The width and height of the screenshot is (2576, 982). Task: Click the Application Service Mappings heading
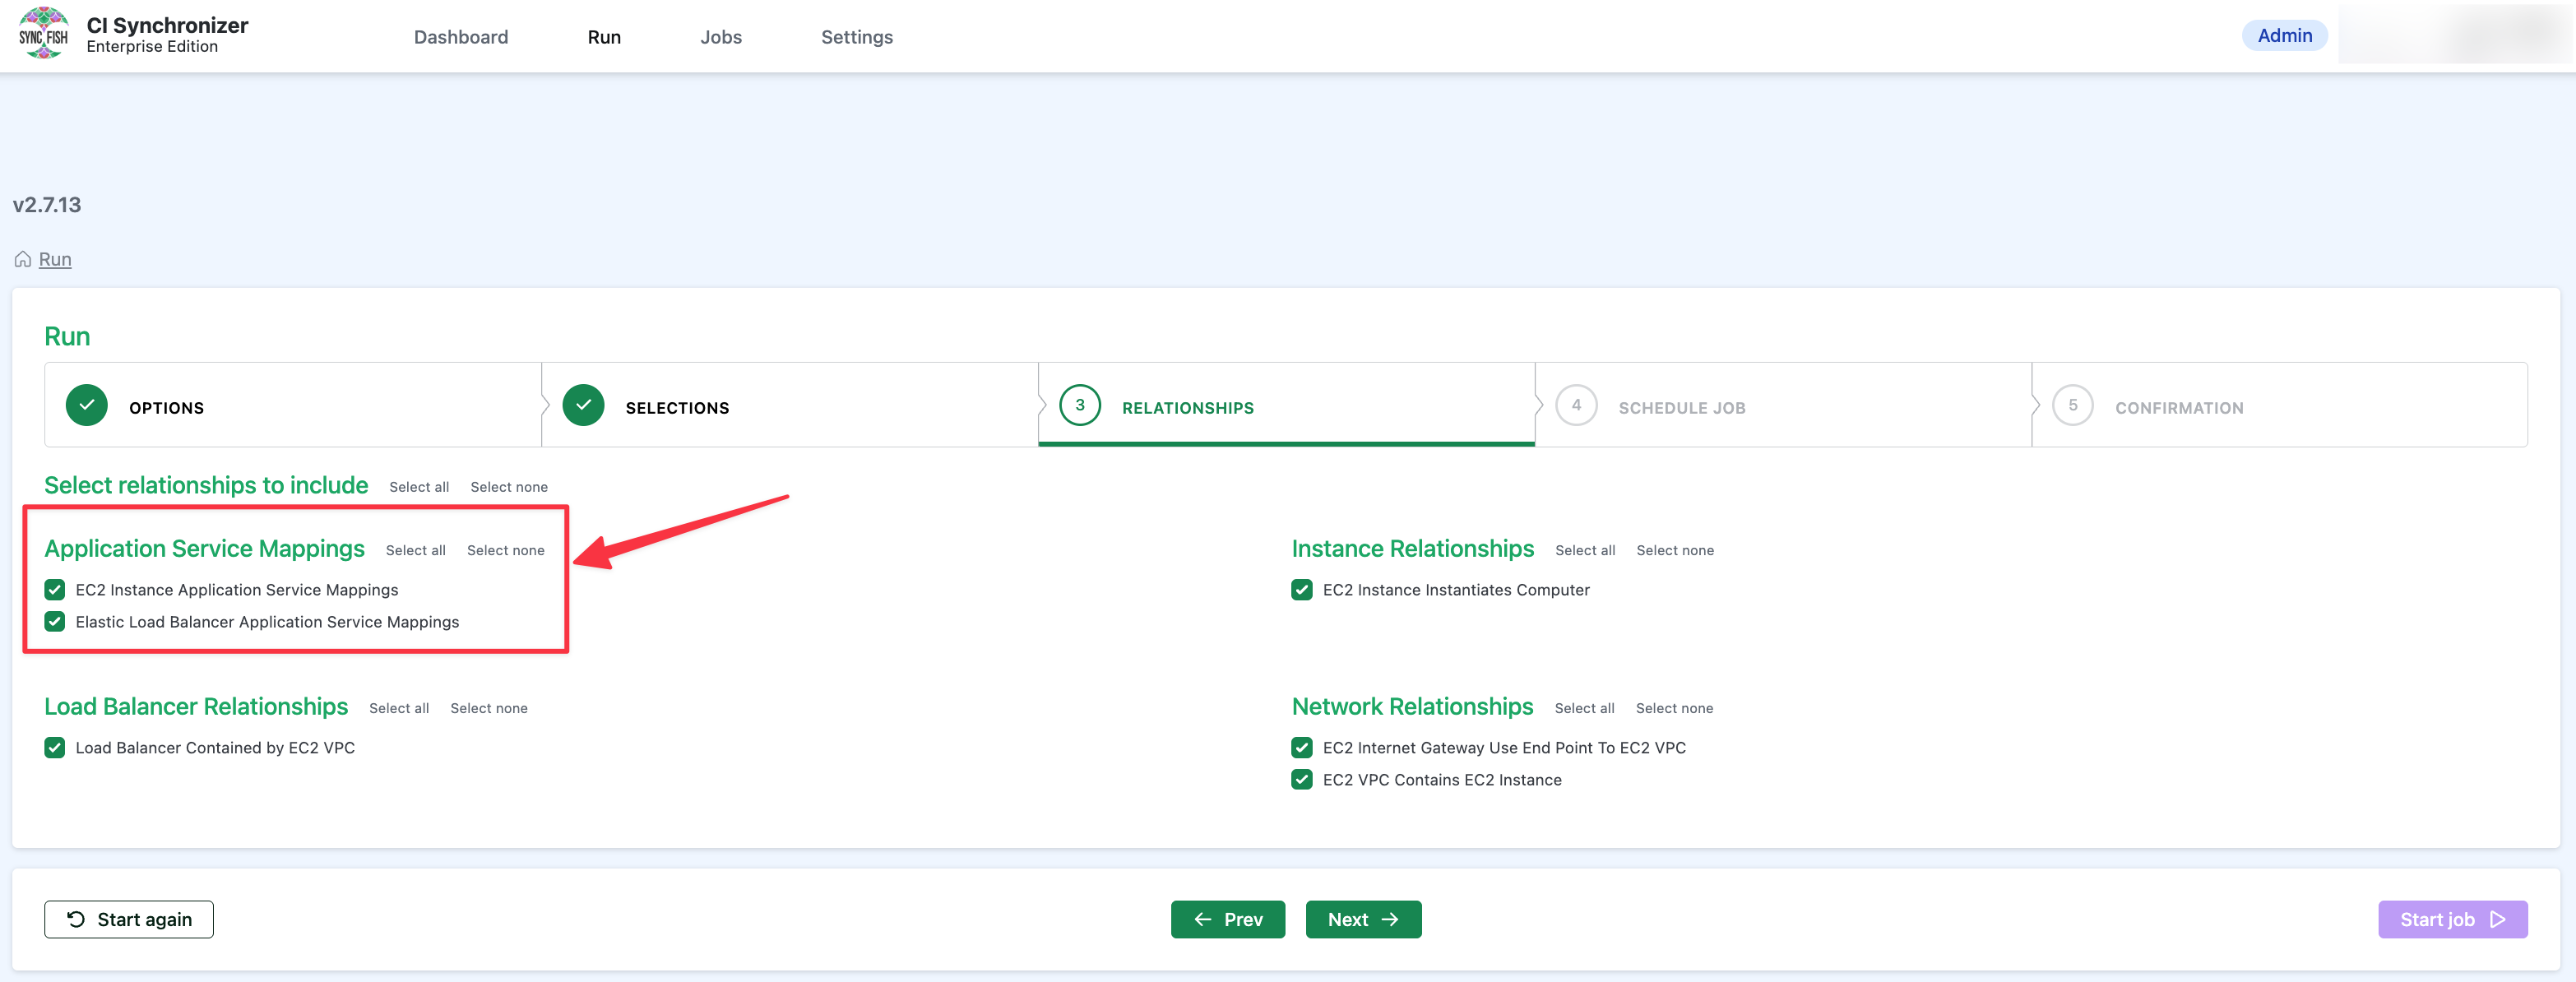point(205,549)
